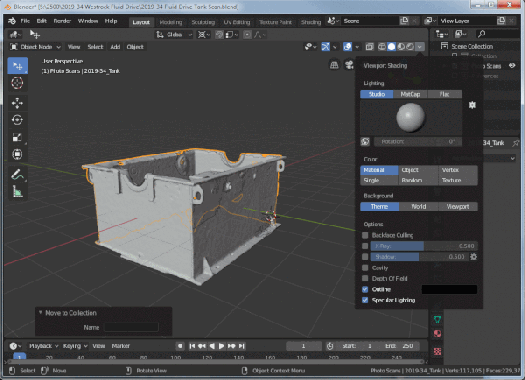The width and height of the screenshot is (525, 380).
Task: Open the Keying dropdown in timeline
Action: coord(75,346)
